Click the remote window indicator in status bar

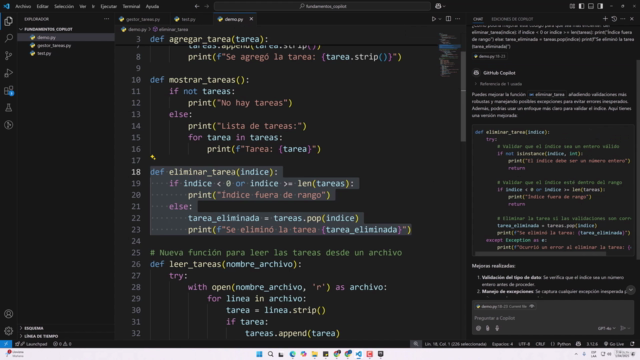(6, 344)
